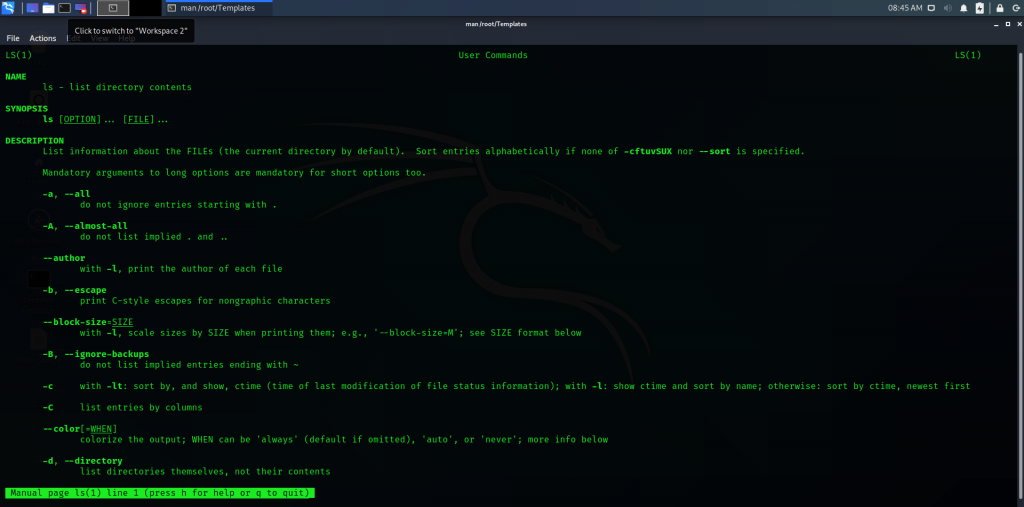Open the file manager from the panel

[47, 8]
